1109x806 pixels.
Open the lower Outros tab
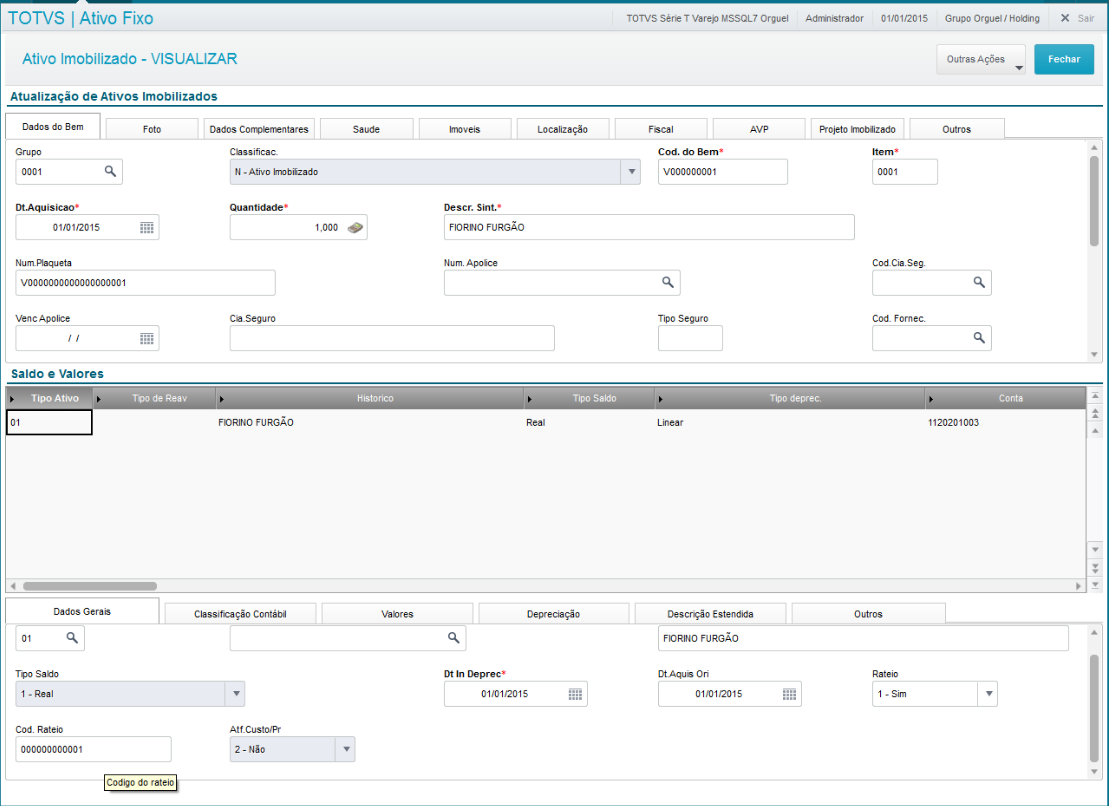868,614
